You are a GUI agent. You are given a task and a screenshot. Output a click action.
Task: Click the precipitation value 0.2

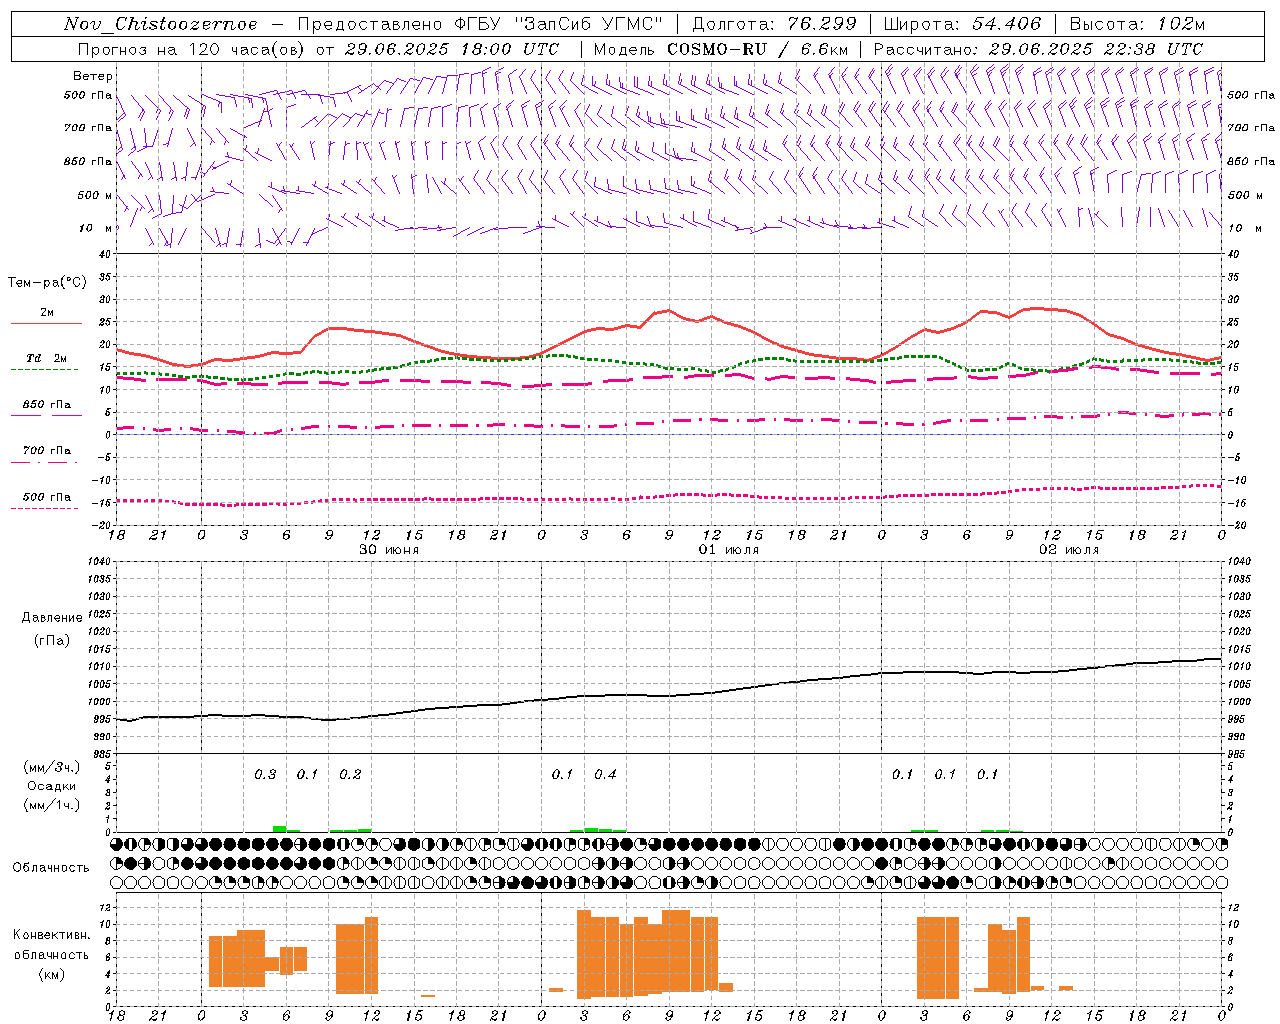pyautogui.click(x=350, y=775)
